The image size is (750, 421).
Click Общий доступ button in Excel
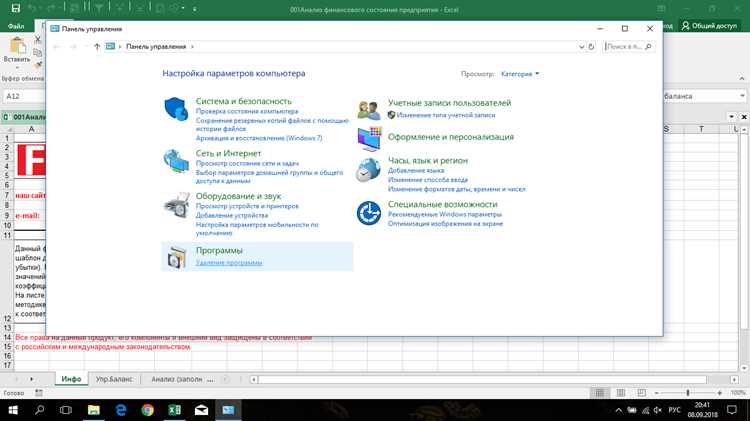(710, 26)
